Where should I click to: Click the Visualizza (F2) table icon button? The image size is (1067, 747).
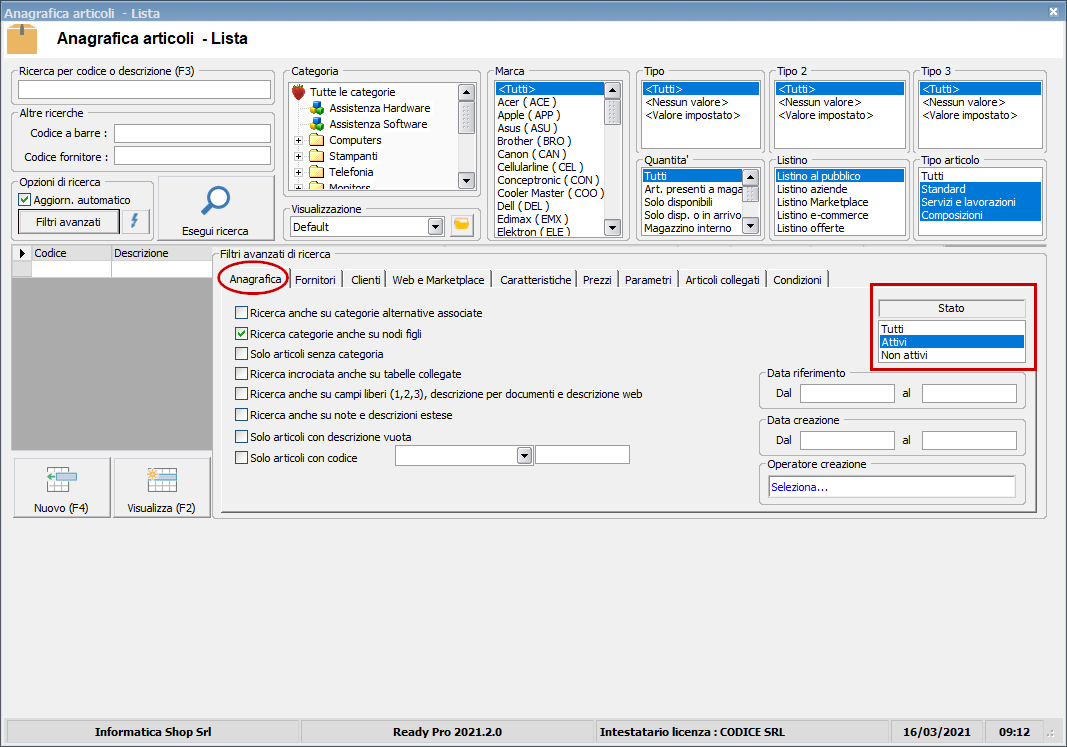point(162,488)
